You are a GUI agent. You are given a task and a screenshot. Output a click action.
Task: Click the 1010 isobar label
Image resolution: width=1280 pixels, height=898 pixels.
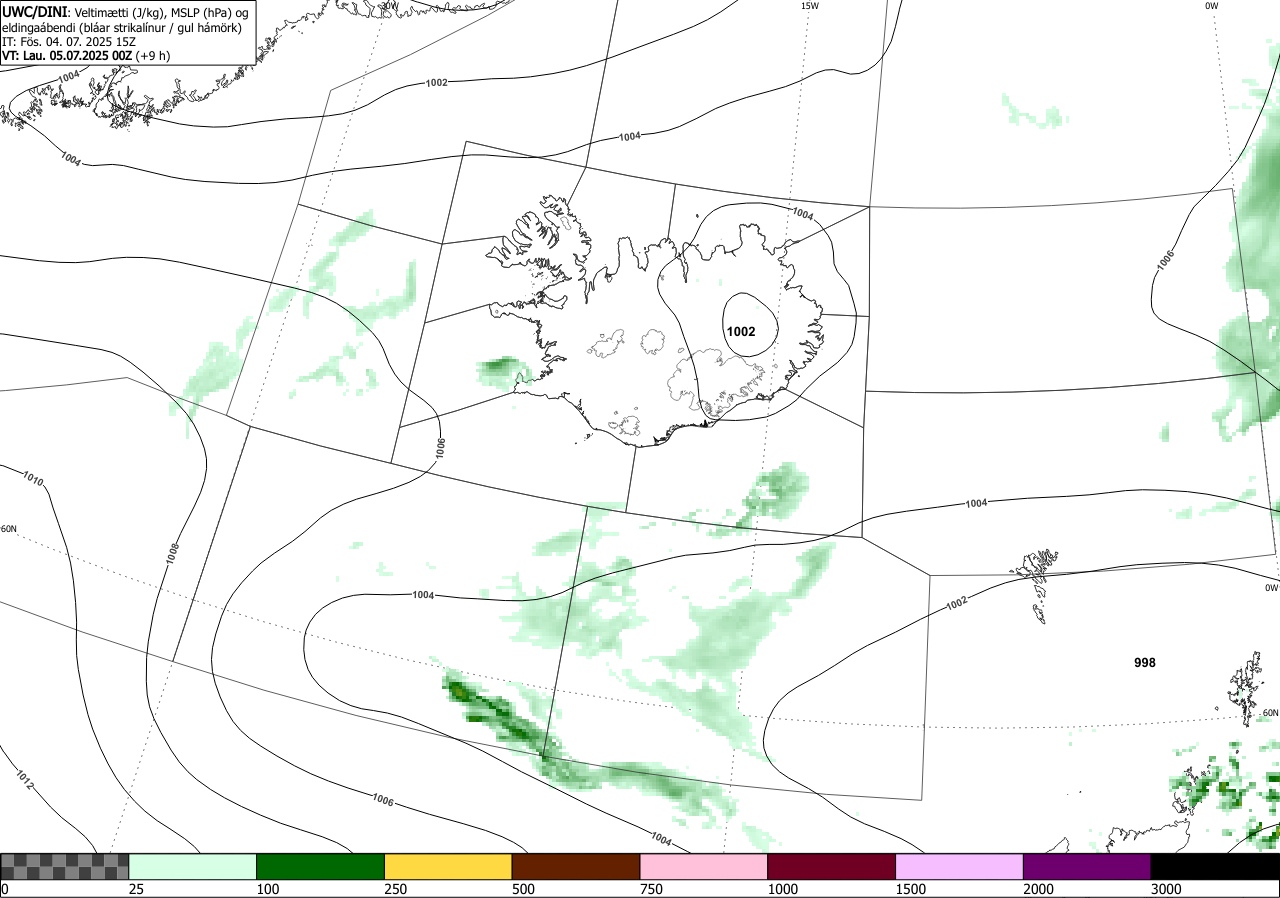click(x=33, y=481)
